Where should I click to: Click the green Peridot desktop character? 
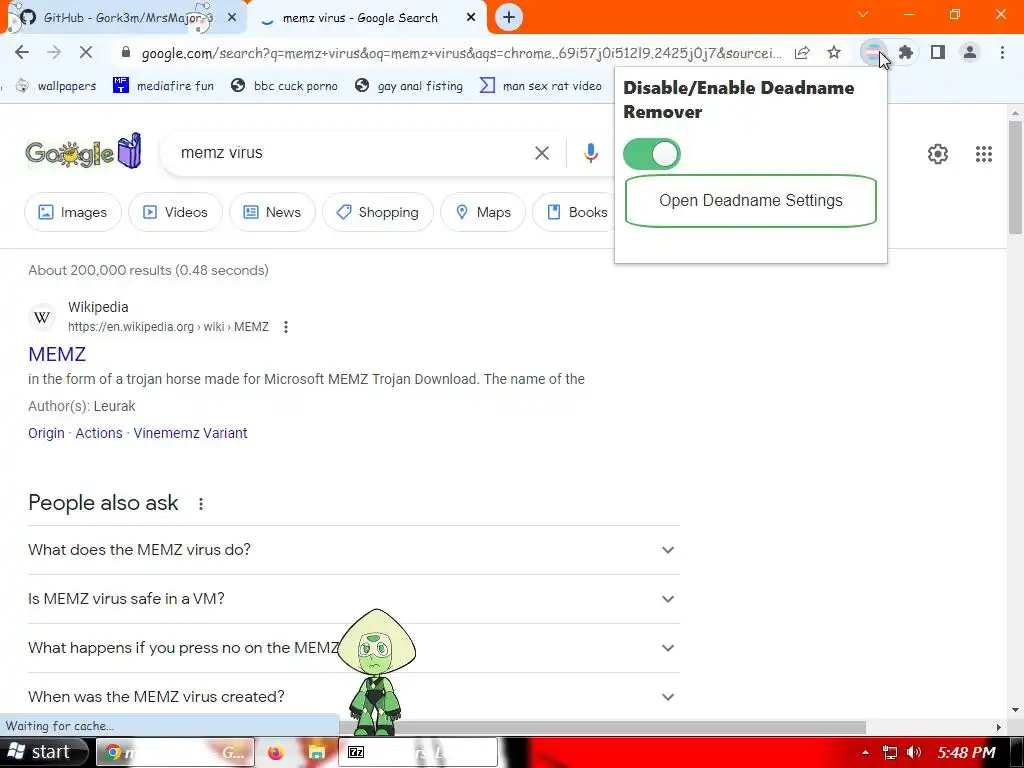point(376,673)
